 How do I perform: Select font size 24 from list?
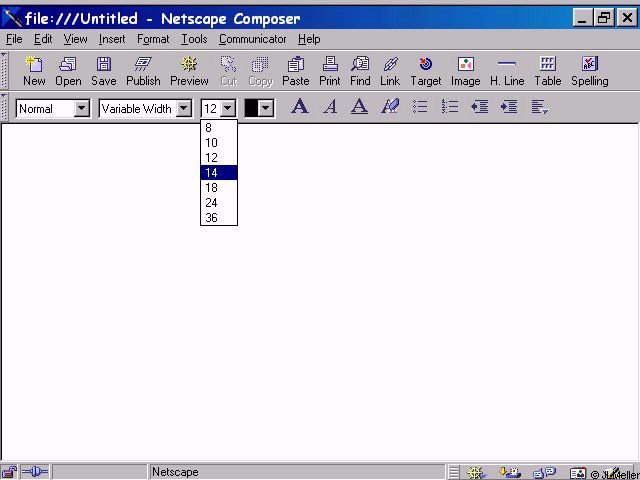[219, 203]
